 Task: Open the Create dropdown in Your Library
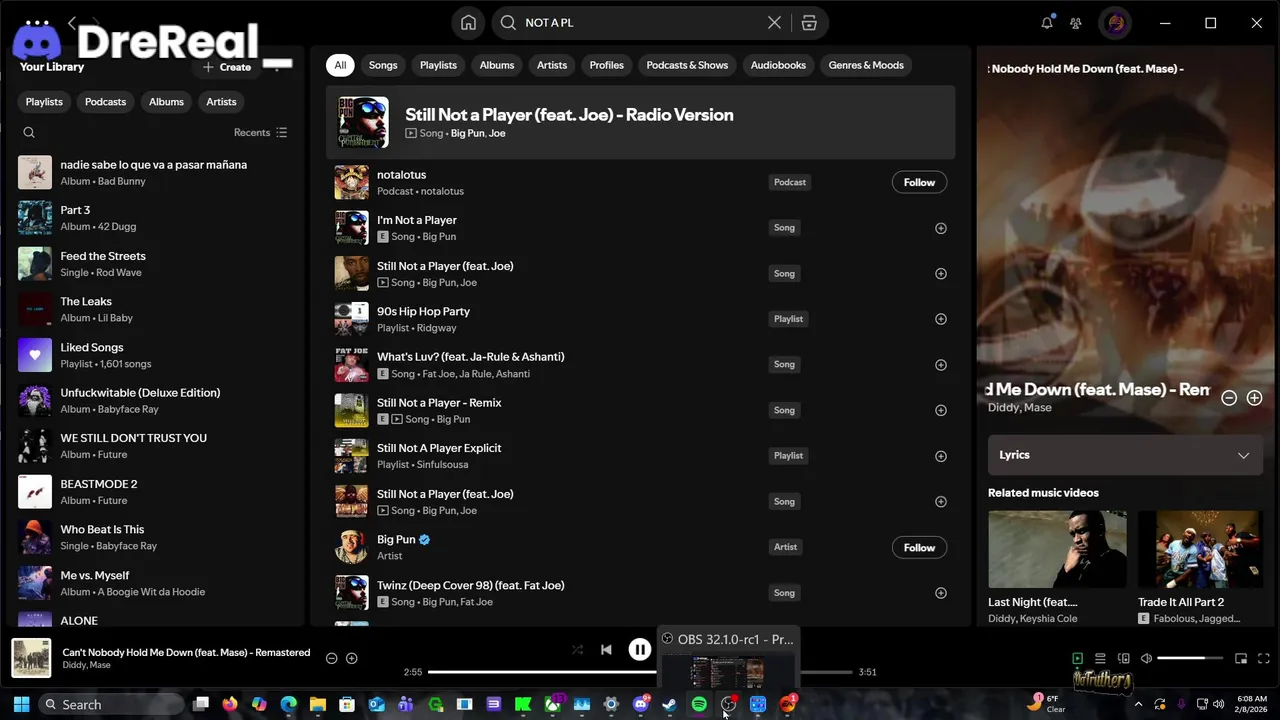[227, 67]
